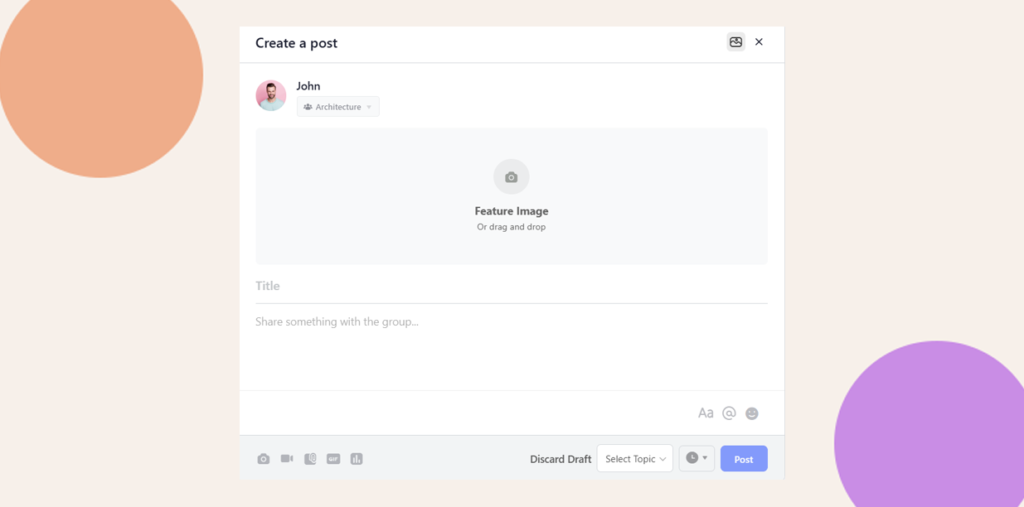This screenshot has height=507, width=1024.
Task: Close the Create a post dialog
Action: click(x=759, y=42)
